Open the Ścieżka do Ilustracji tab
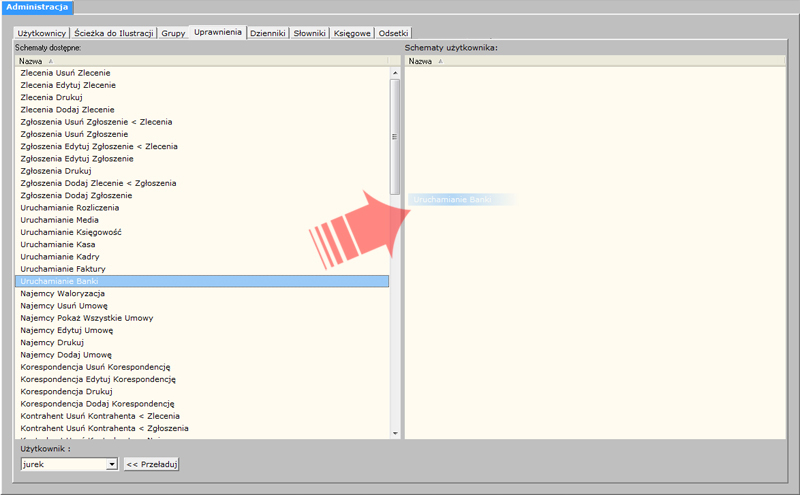 pyautogui.click(x=113, y=33)
